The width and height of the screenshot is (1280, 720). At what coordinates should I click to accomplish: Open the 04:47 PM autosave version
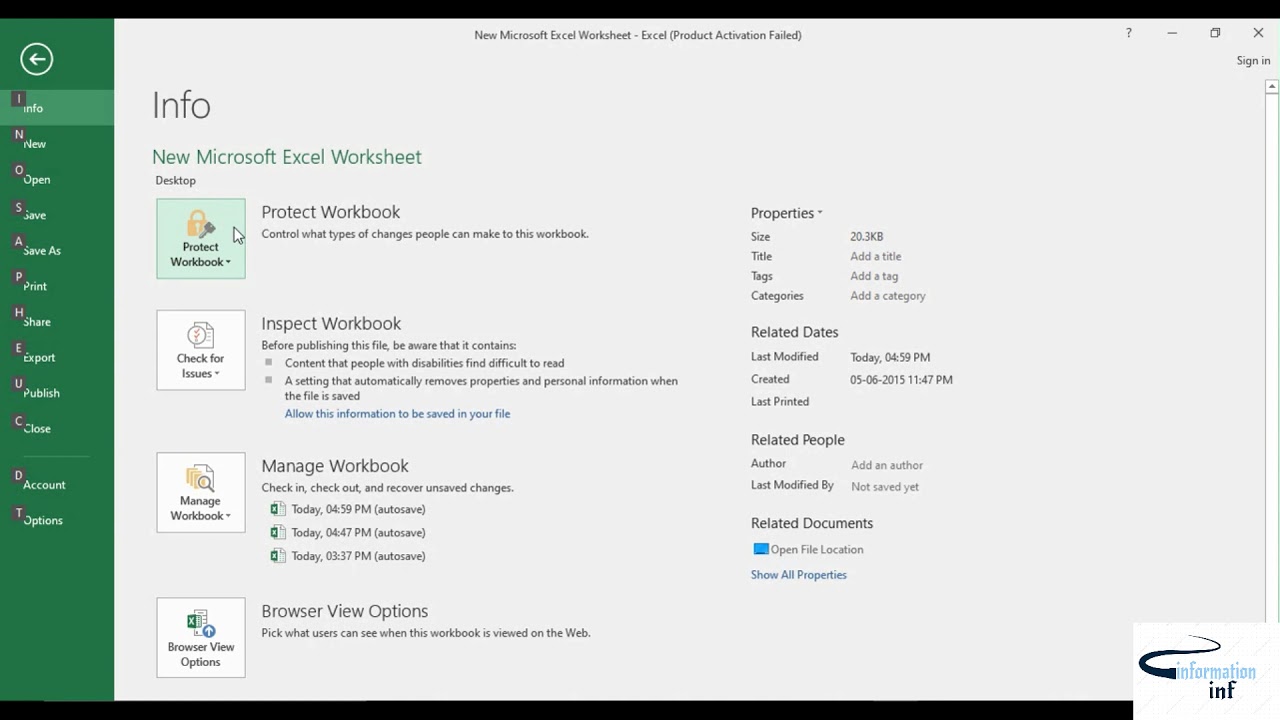(x=358, y=533)
